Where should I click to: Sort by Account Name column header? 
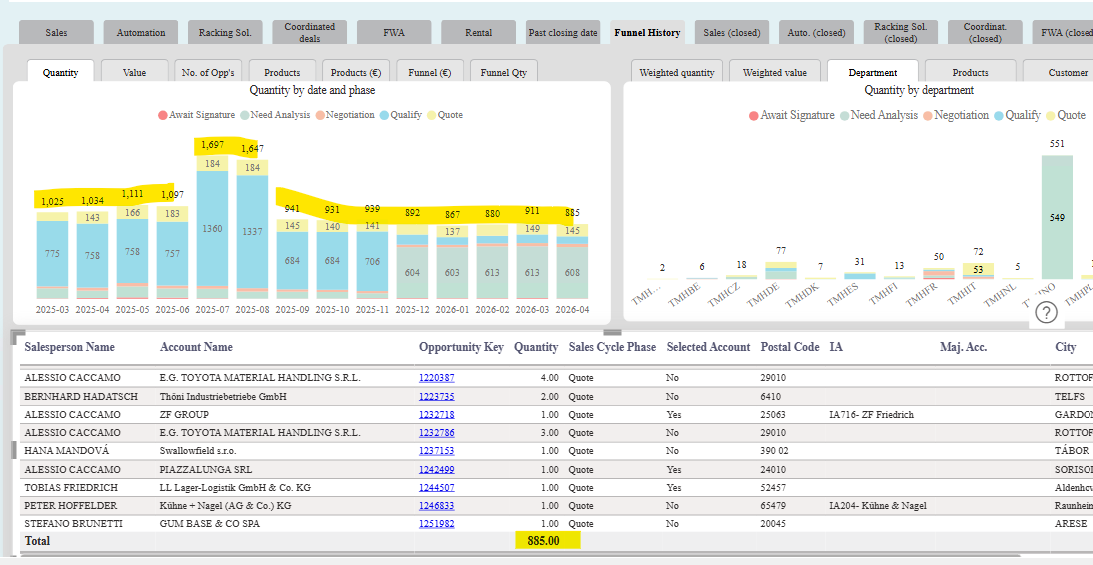pyautogui.click(x=197, y=347)
